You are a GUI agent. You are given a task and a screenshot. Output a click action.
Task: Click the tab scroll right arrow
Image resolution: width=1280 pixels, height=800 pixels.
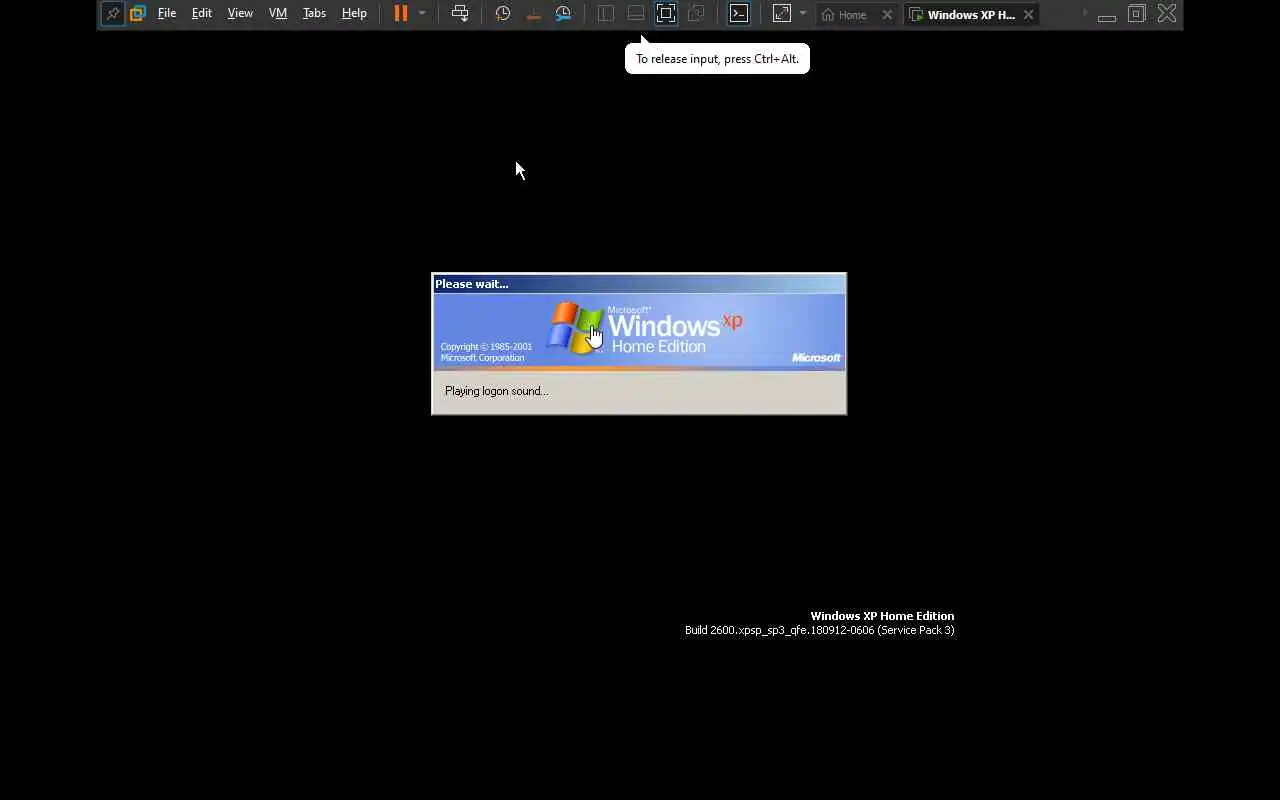(x=1085, y=13)
